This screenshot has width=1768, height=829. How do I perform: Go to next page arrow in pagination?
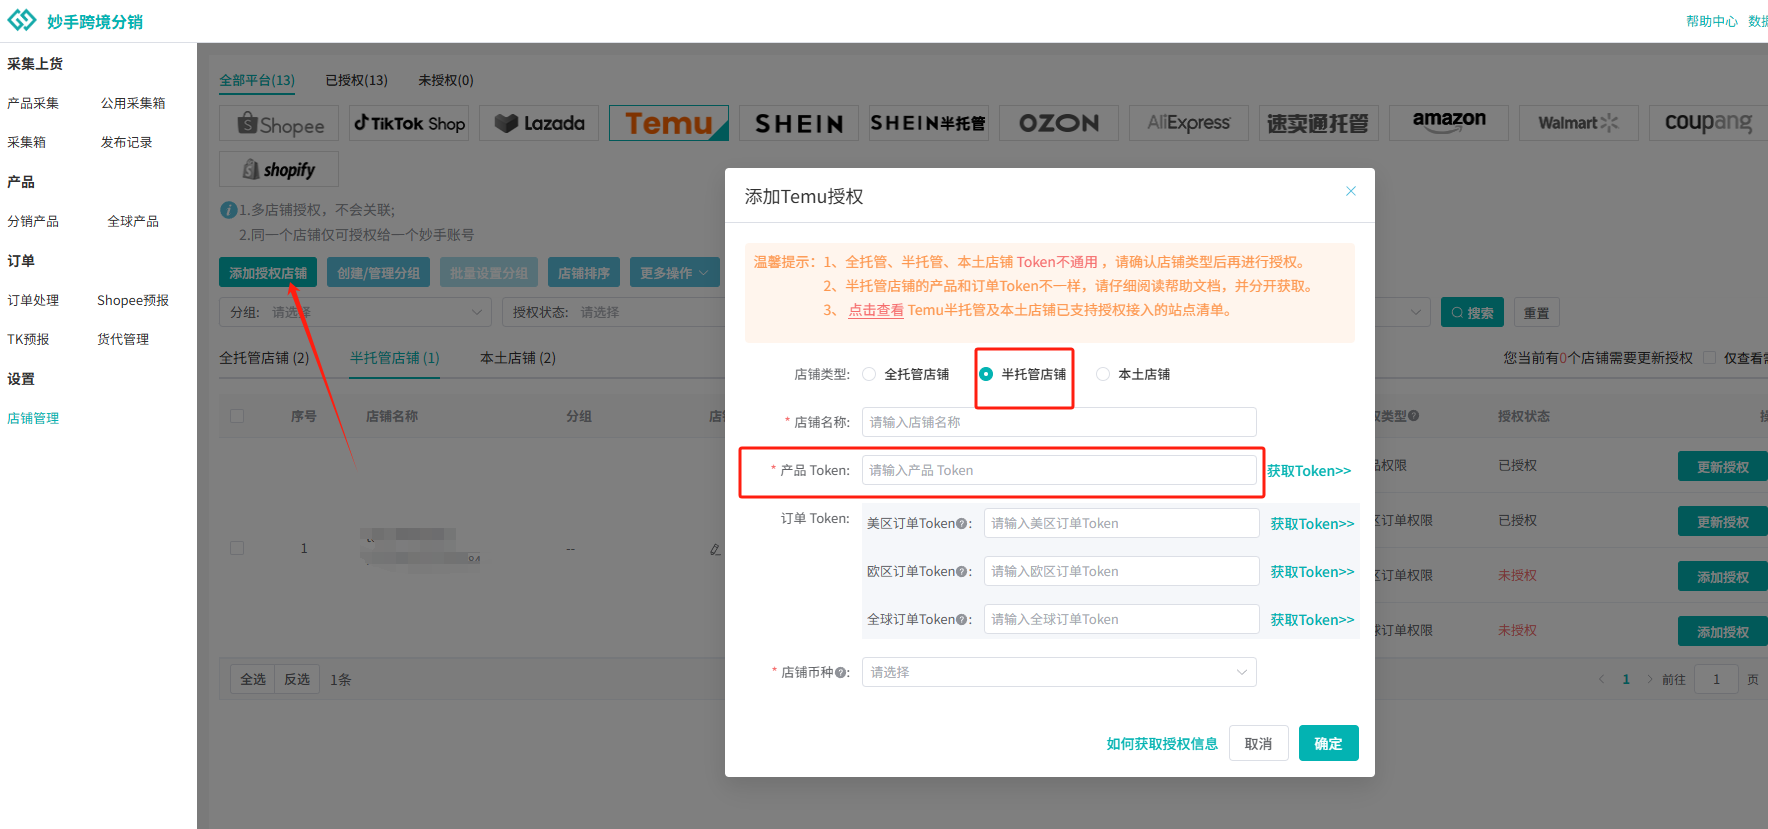point(1650,679)
